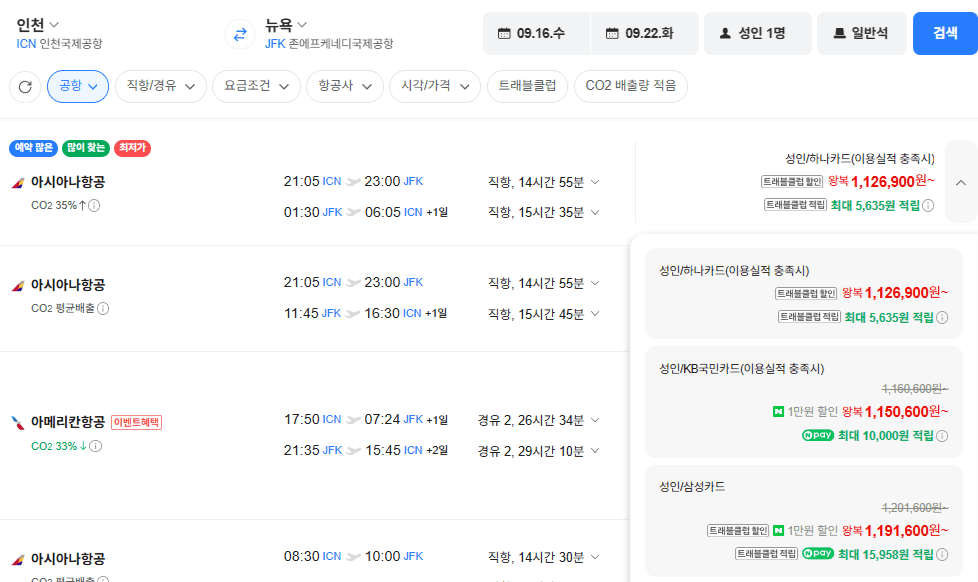Click the 최저가 red tag
The width and height of the screenshot is (978, 582).
click(x=132, y=148)
